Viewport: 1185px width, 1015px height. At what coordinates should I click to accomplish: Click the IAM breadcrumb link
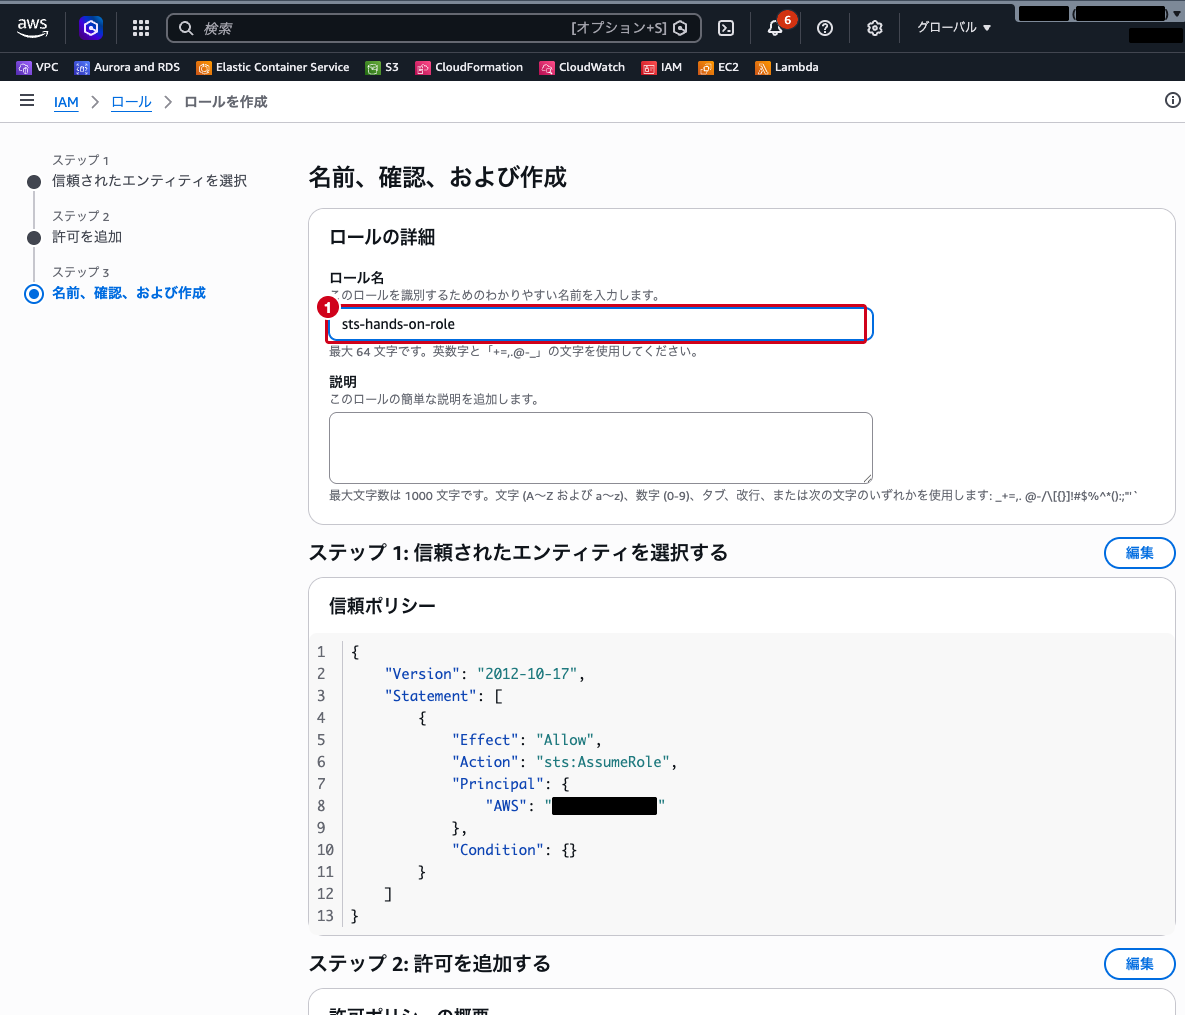point(67,102)
